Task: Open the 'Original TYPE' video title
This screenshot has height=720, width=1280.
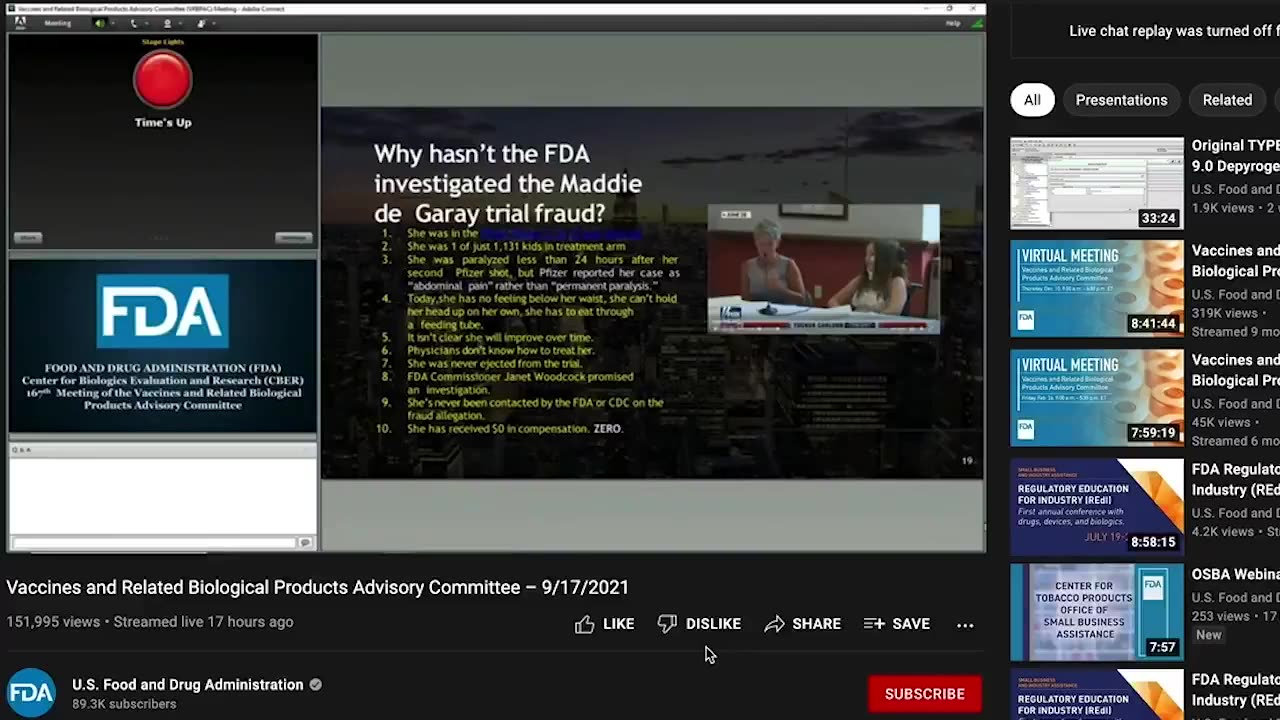Action: 1235,156
